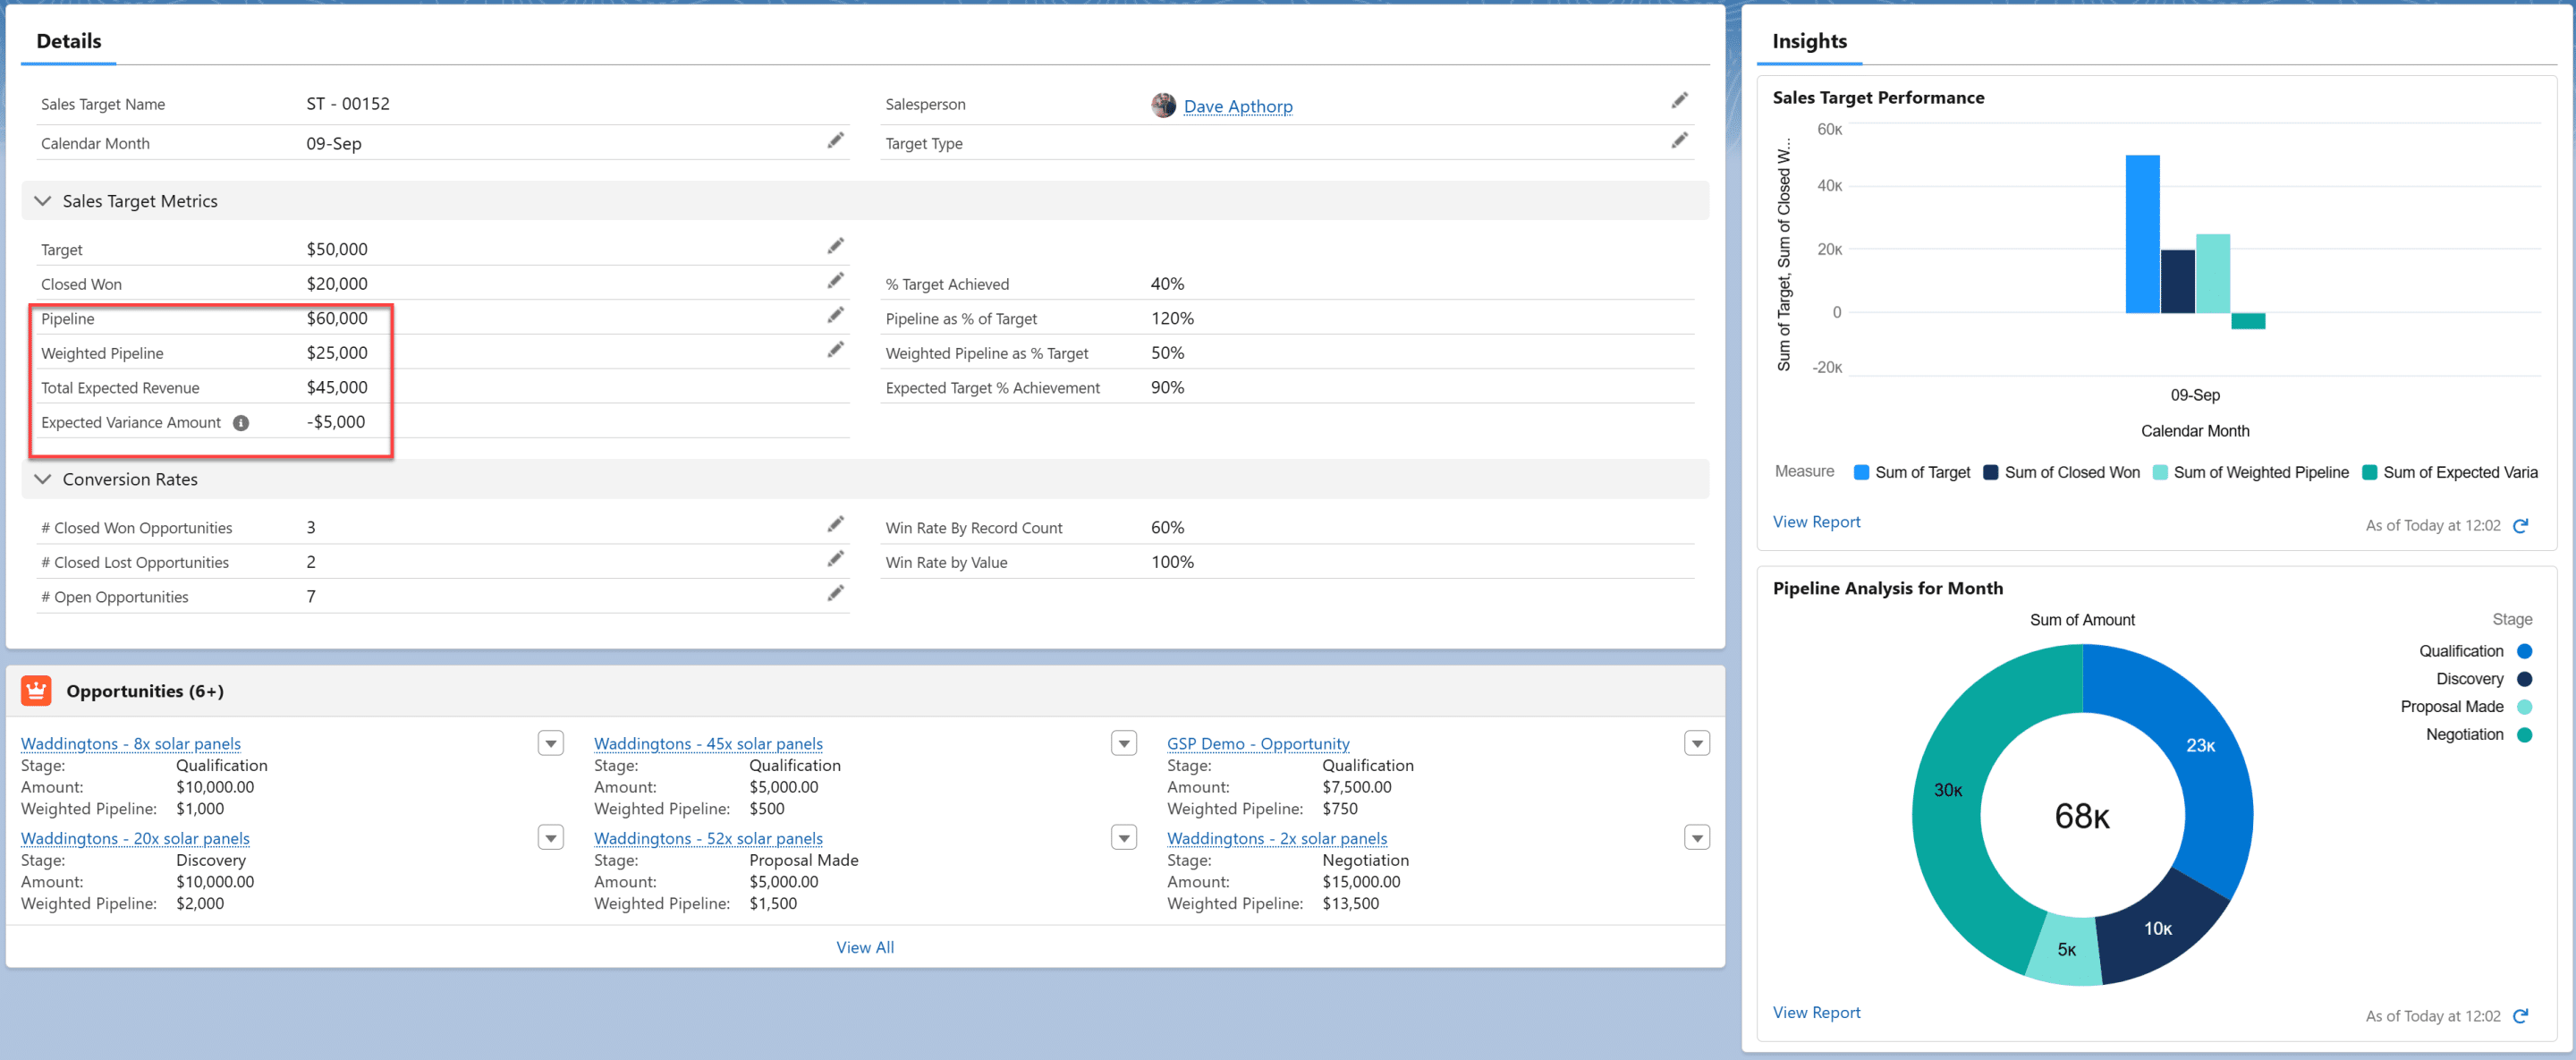Select the Details tab

(68, 41)
